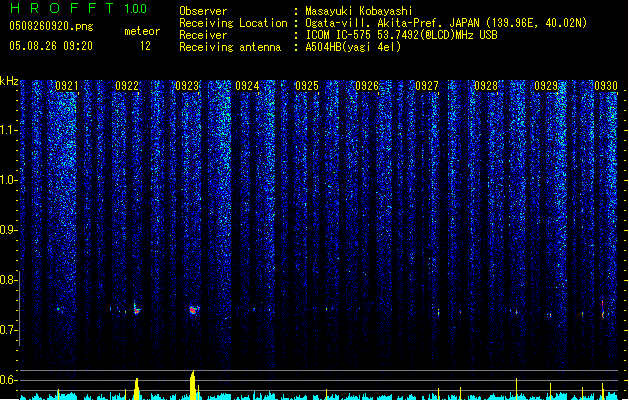Select observer name Masayuki Kobayashi
Image resolution: width=629 pixels, height=400 pixels.
(359, 11)
